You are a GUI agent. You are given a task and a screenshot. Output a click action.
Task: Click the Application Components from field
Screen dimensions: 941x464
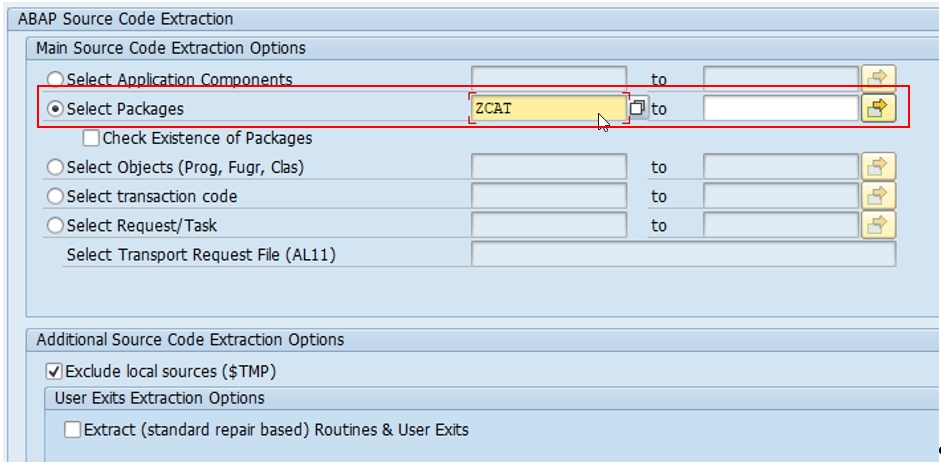coord(549,78)
